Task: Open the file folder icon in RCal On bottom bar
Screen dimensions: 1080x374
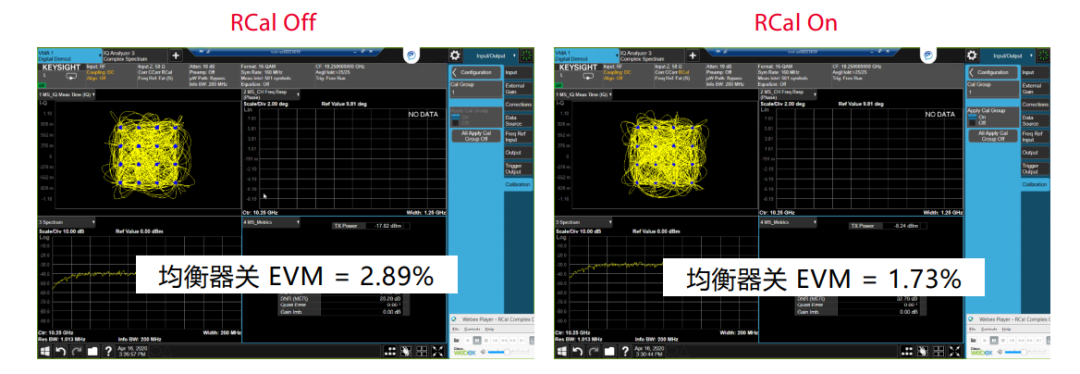Action: click(609, 351)
